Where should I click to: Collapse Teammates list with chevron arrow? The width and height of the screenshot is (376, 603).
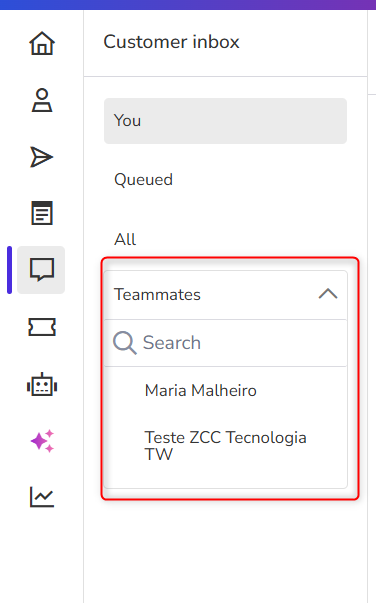(328, 294)
